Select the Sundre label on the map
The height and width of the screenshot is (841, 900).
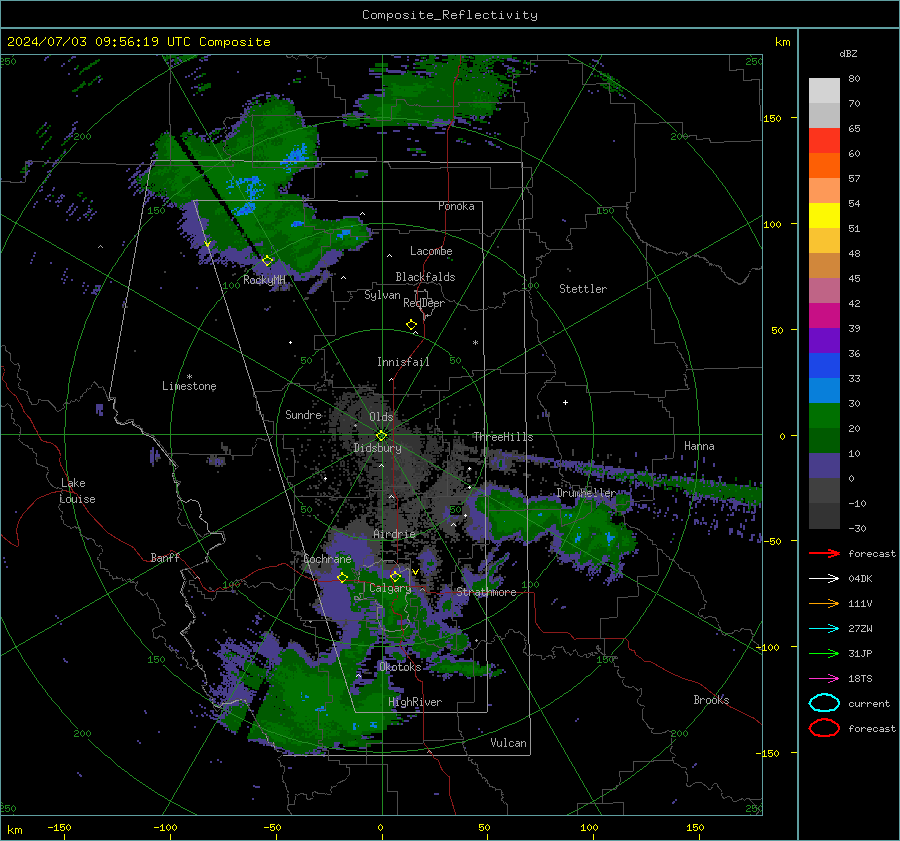point(303,414)
